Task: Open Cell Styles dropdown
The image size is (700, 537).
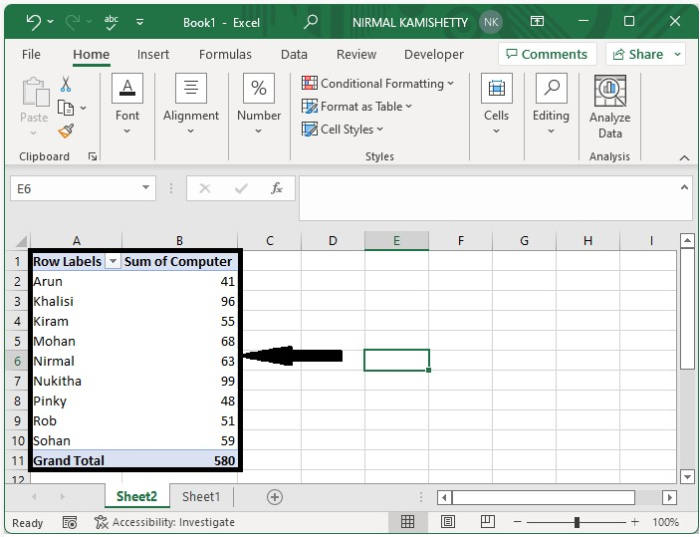Action: click(380, 129)
